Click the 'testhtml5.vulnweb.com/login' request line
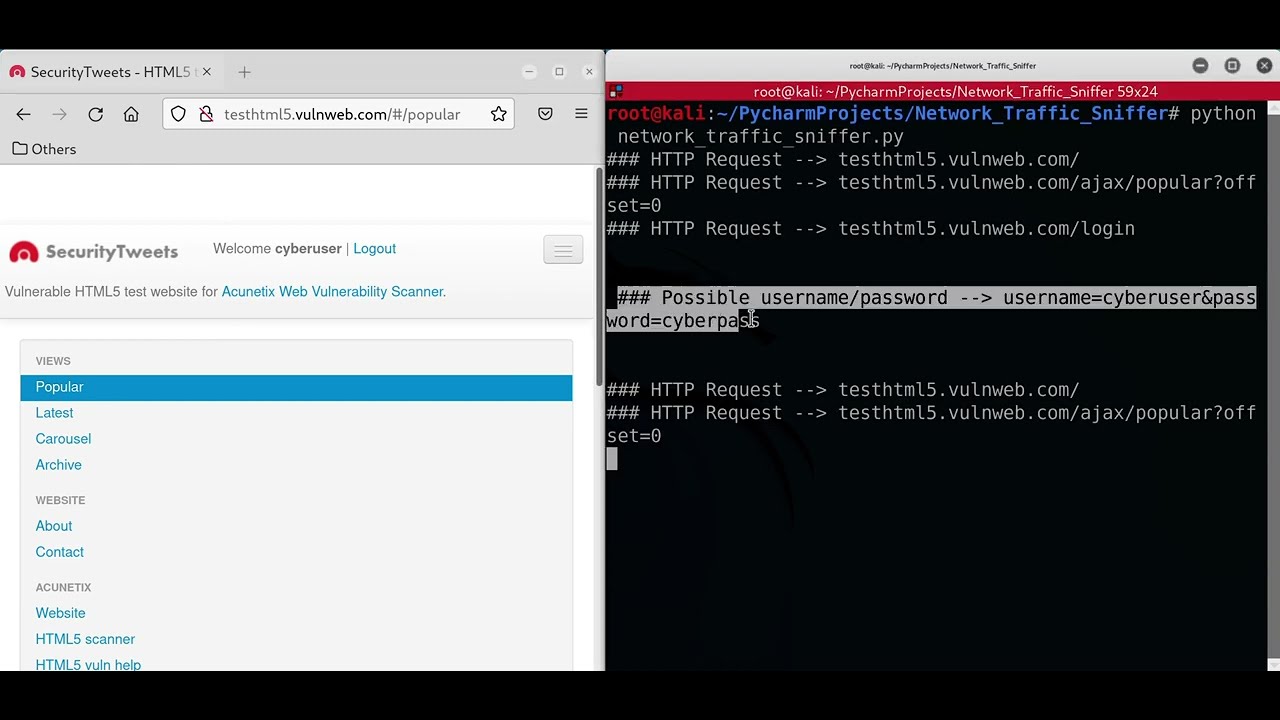This screenshot has width=1280, height=720. tap(870, 229)
